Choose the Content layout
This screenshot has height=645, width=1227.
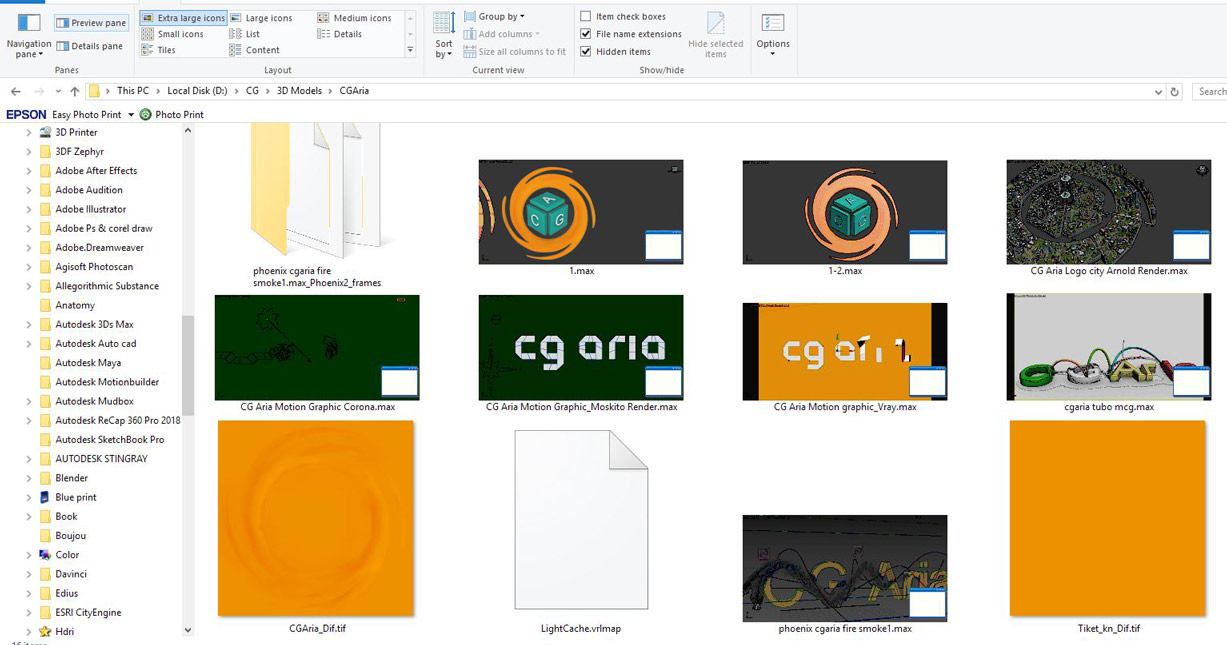[255, 50]
